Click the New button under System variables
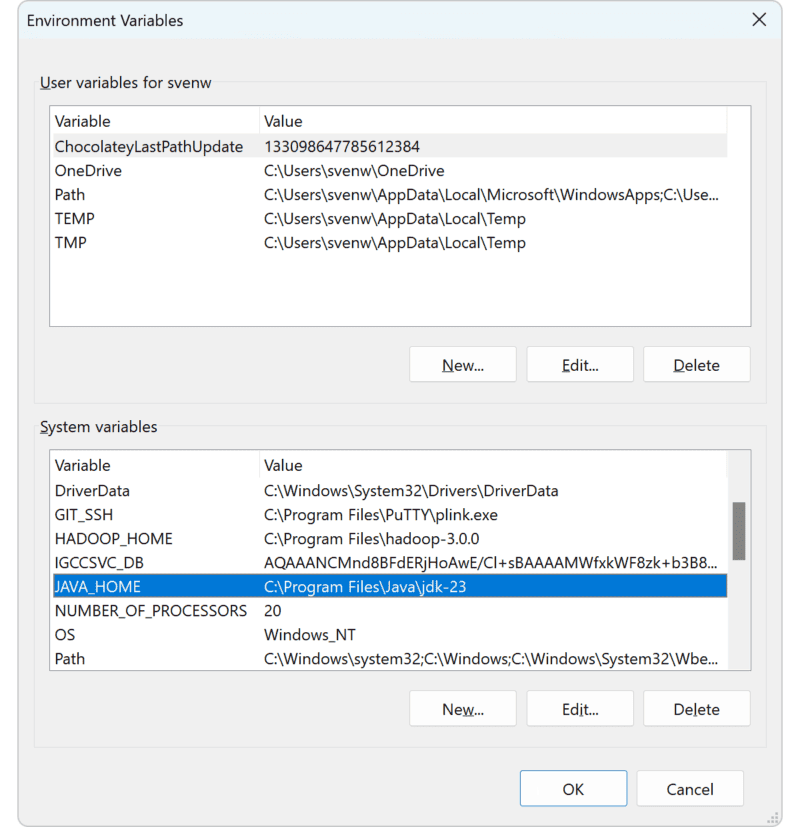The height and width of the screenshot is (827, 800). pos(462,708)
